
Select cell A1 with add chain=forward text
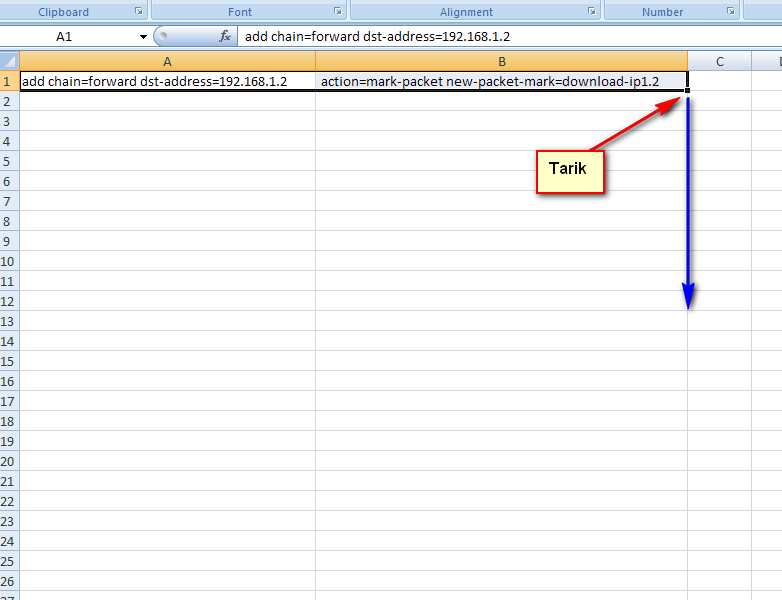tap(168, 81)
